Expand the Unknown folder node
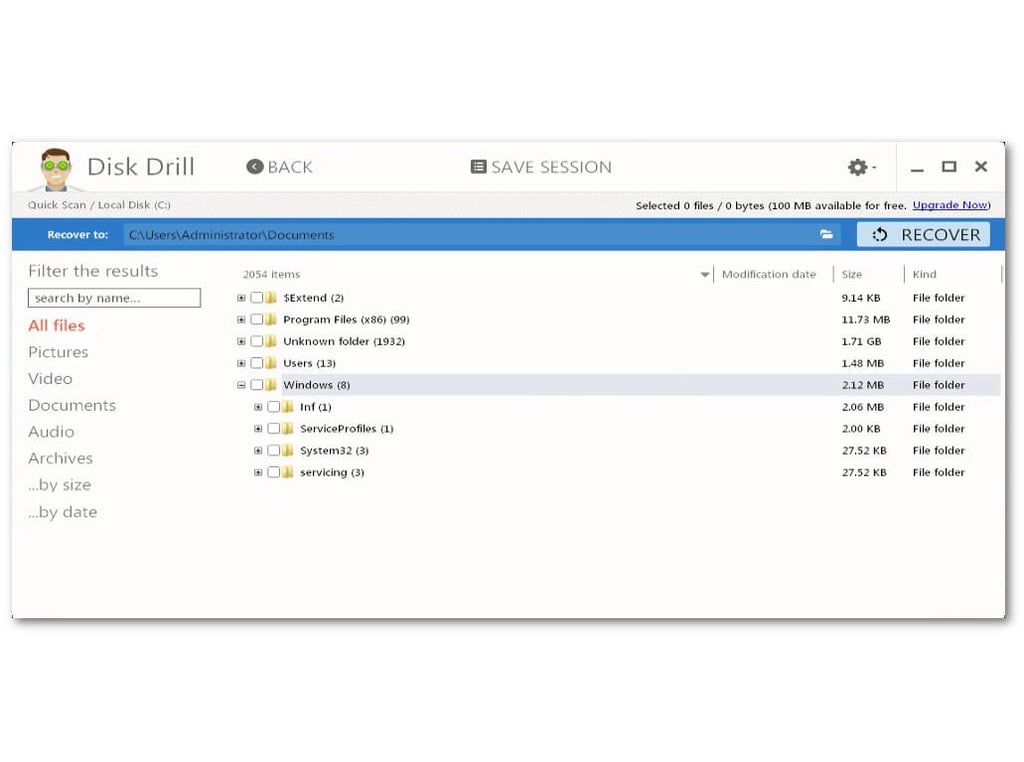This screenshot has width=1024, height=762. [x=241, y=341]
